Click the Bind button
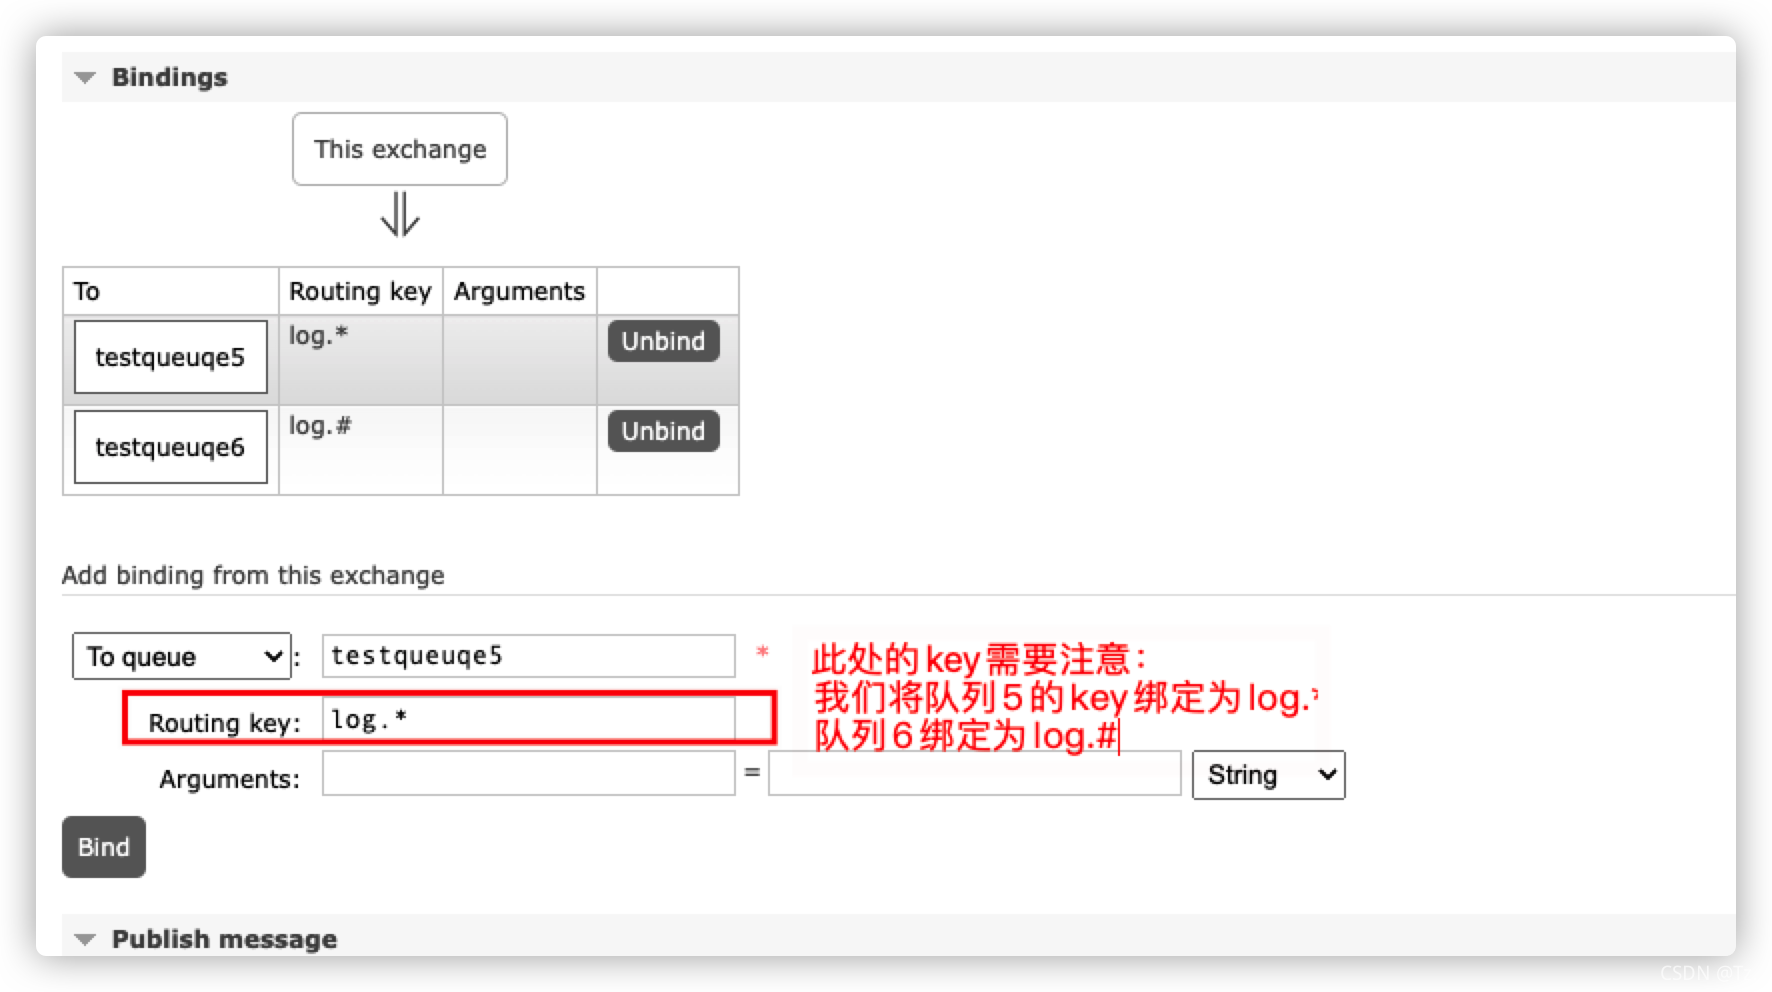 coord(104,847)
